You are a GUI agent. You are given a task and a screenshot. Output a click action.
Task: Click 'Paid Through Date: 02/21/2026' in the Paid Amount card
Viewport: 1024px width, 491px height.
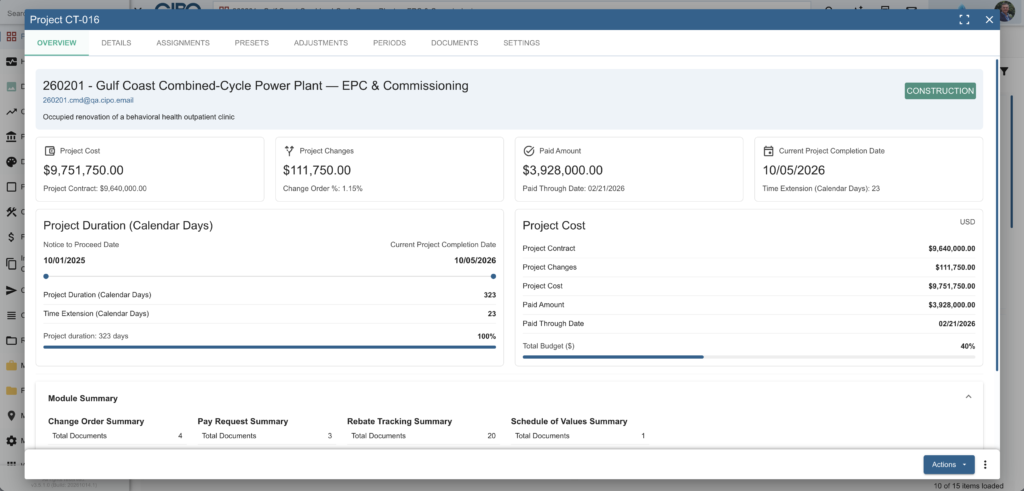click(574, 189)
